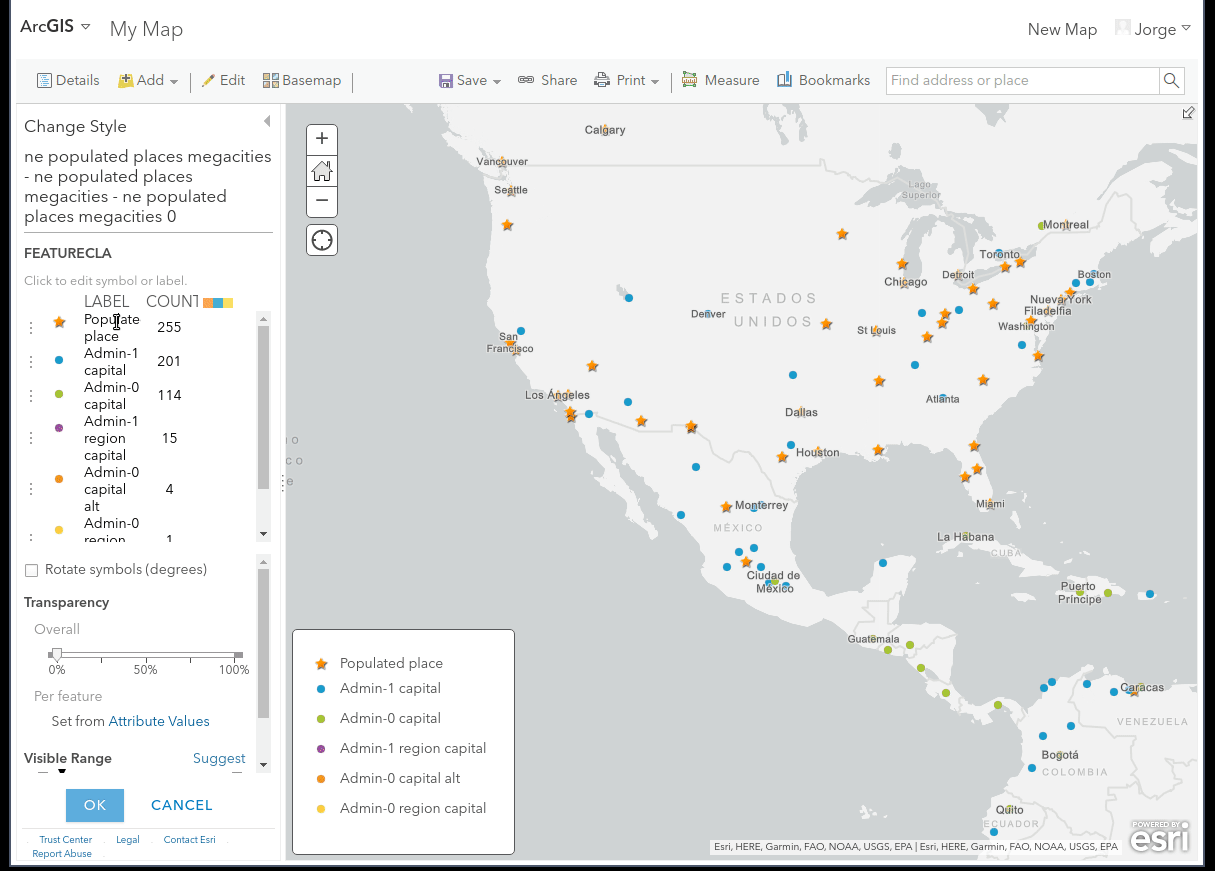Click the Admin-1 capital label in symbol list

click(x=112, y=362)
